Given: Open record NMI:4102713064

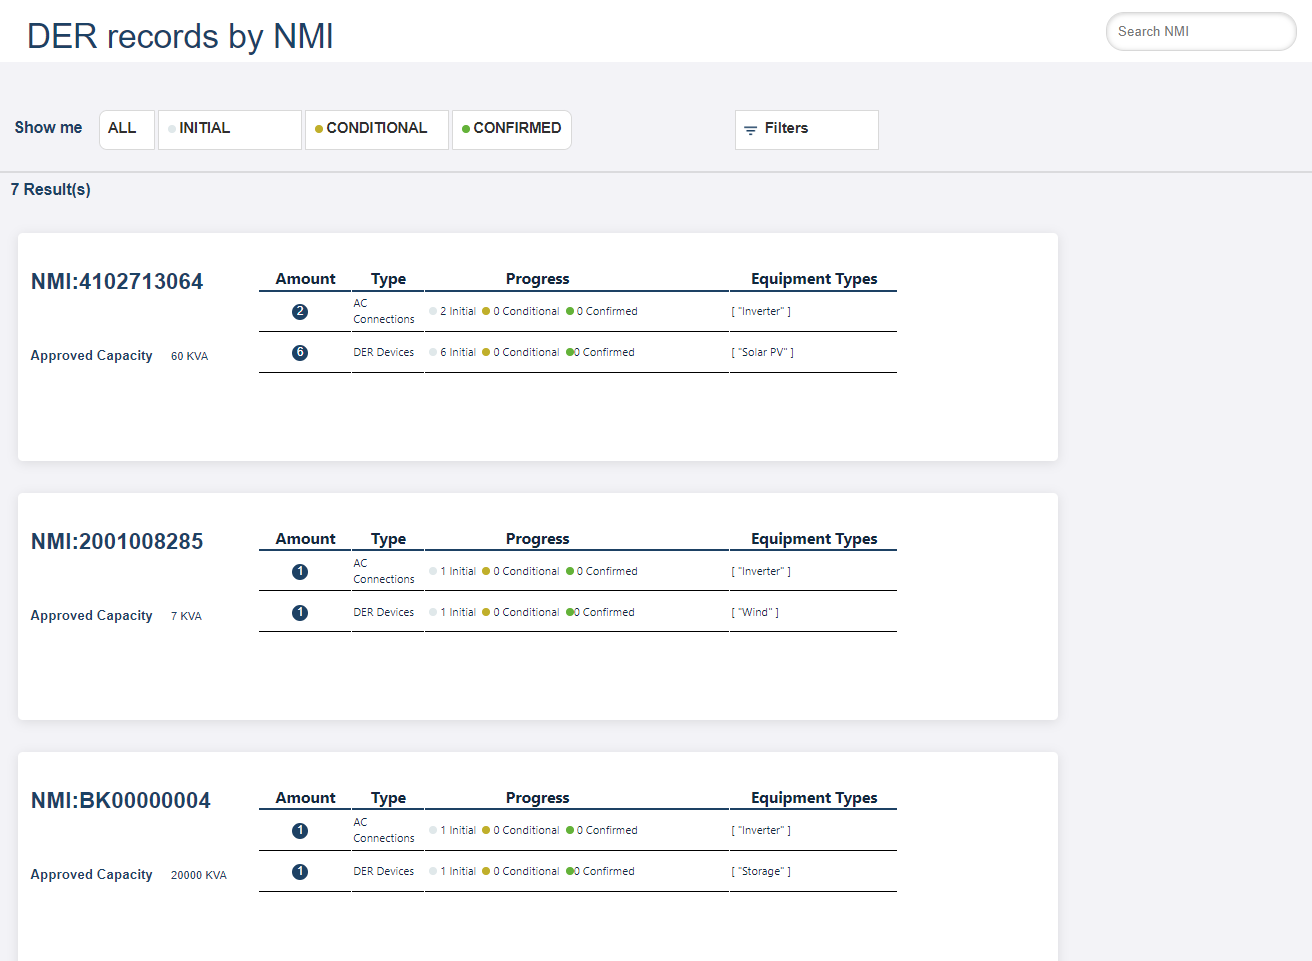Looking at the screenshot, I should (117, 282).
